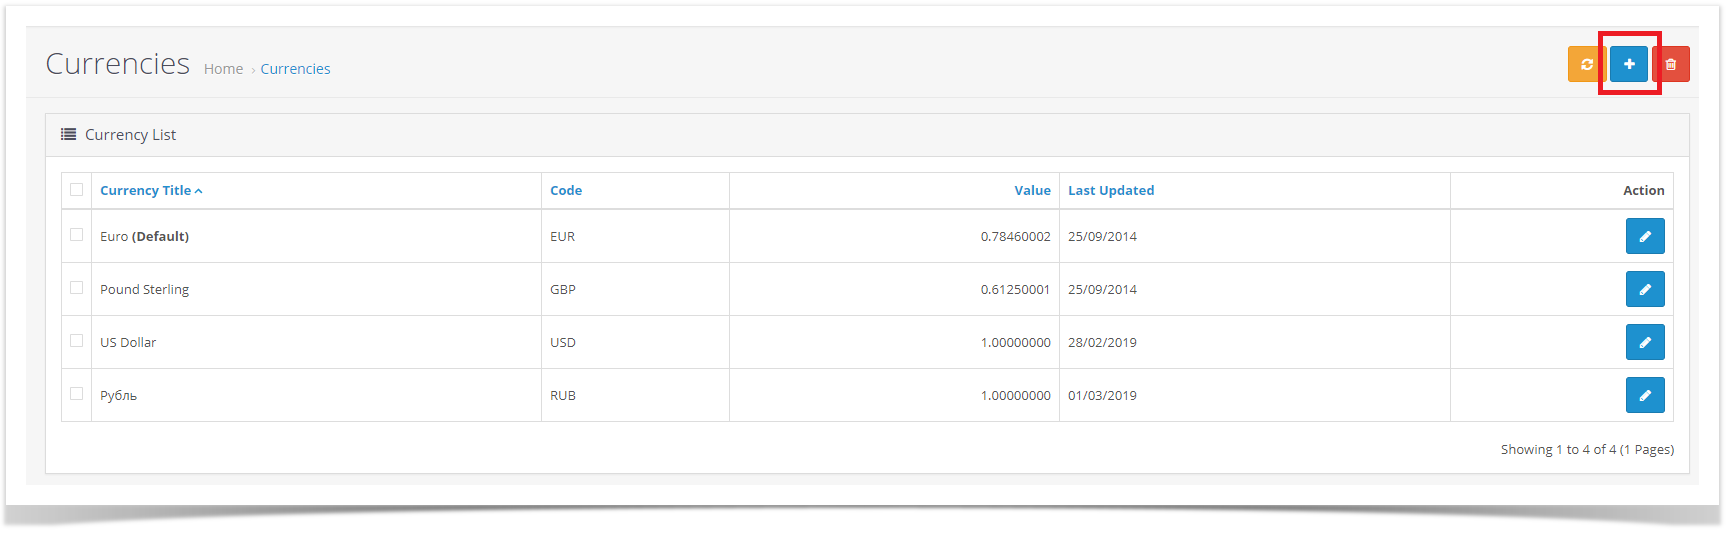Check the Euro row checkbox

77,235
